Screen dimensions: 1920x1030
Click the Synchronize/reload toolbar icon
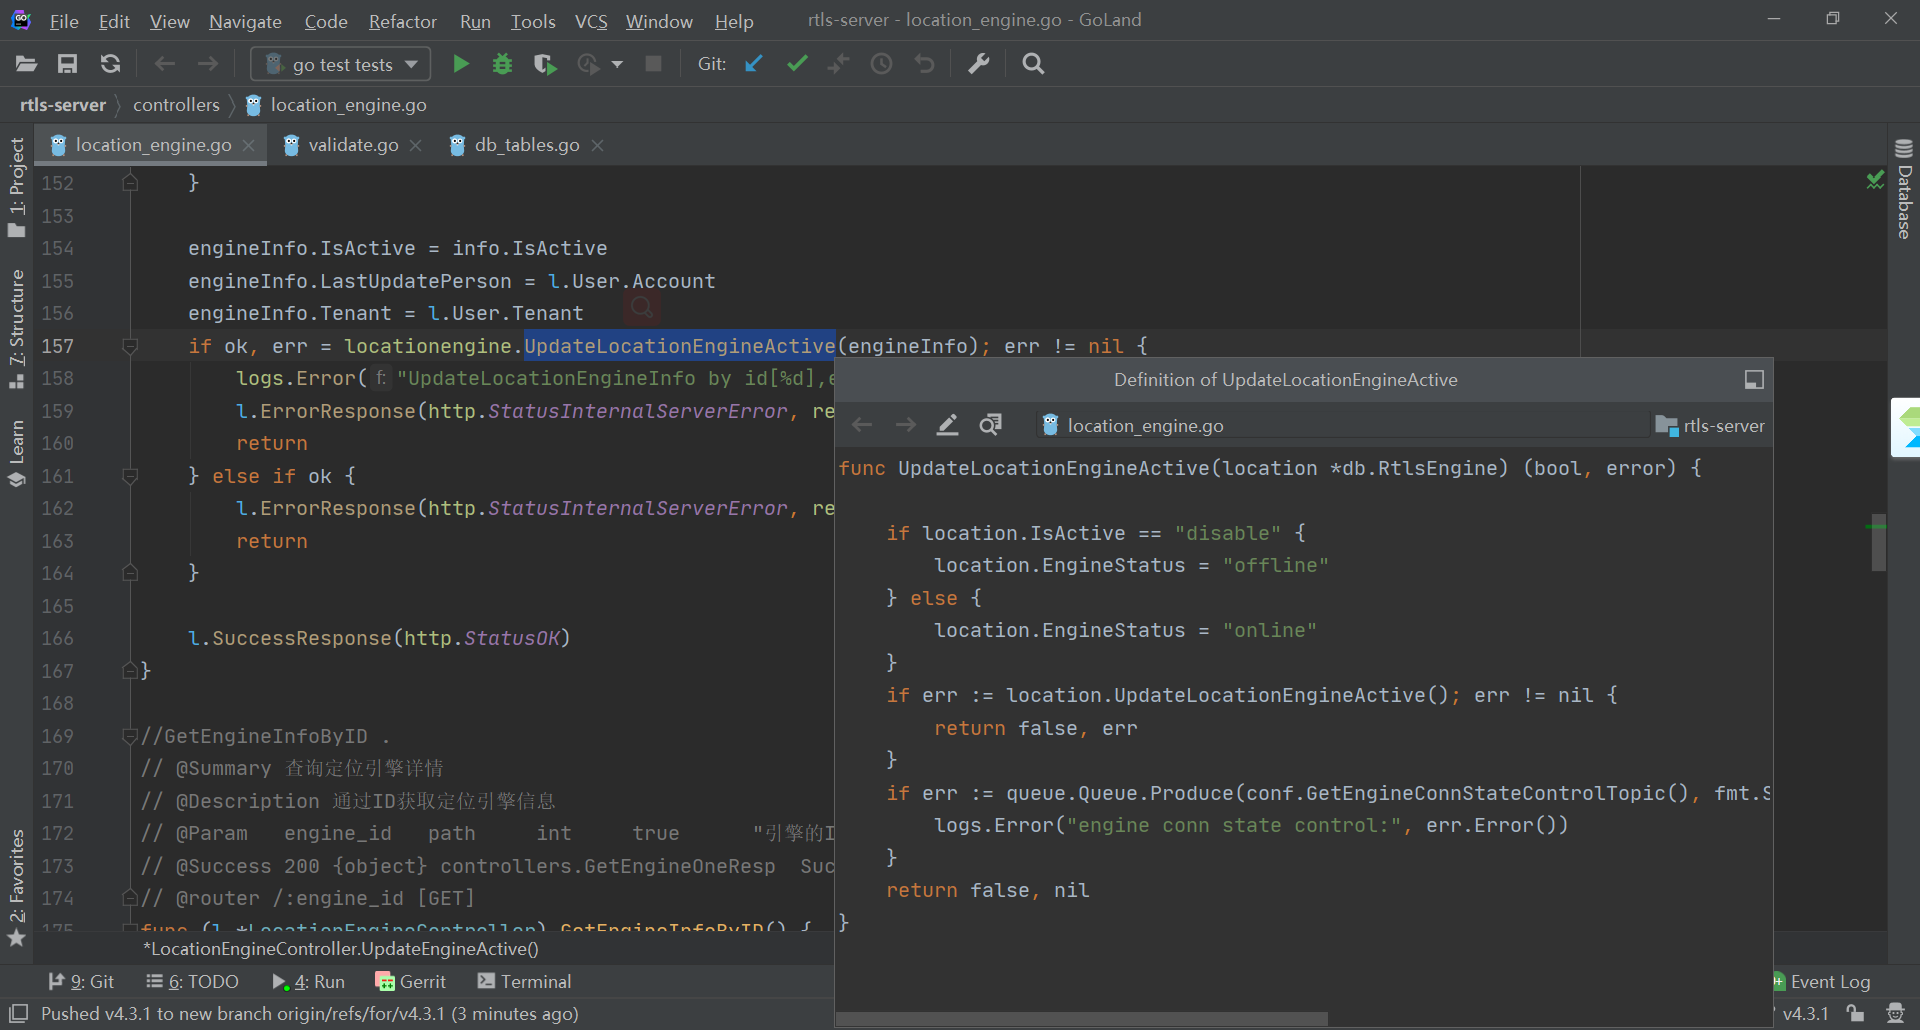click(110, 64)
